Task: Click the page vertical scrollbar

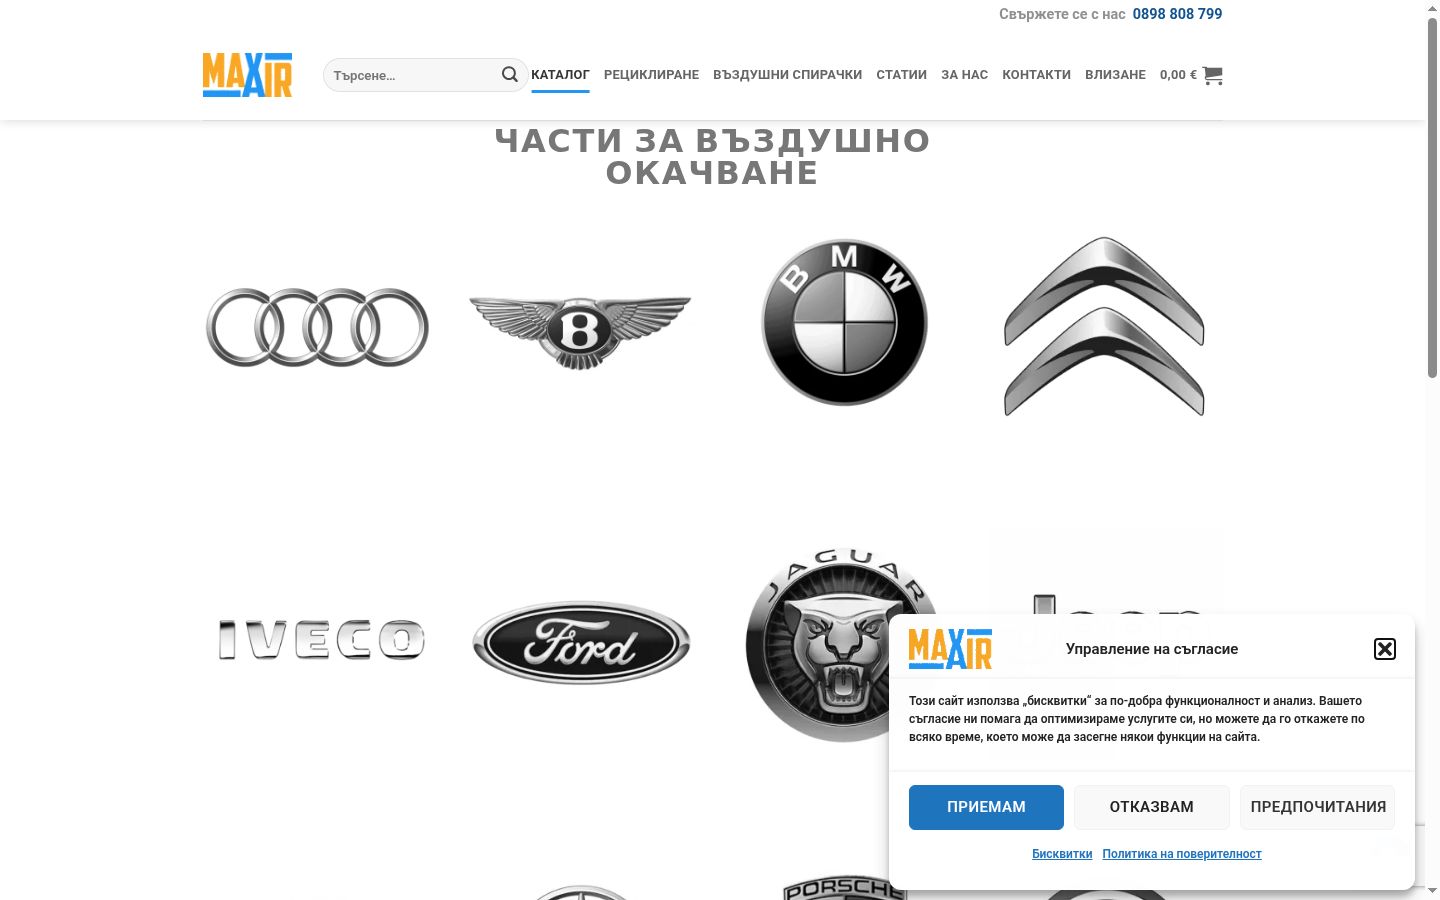Action: tap(1432, 198)
